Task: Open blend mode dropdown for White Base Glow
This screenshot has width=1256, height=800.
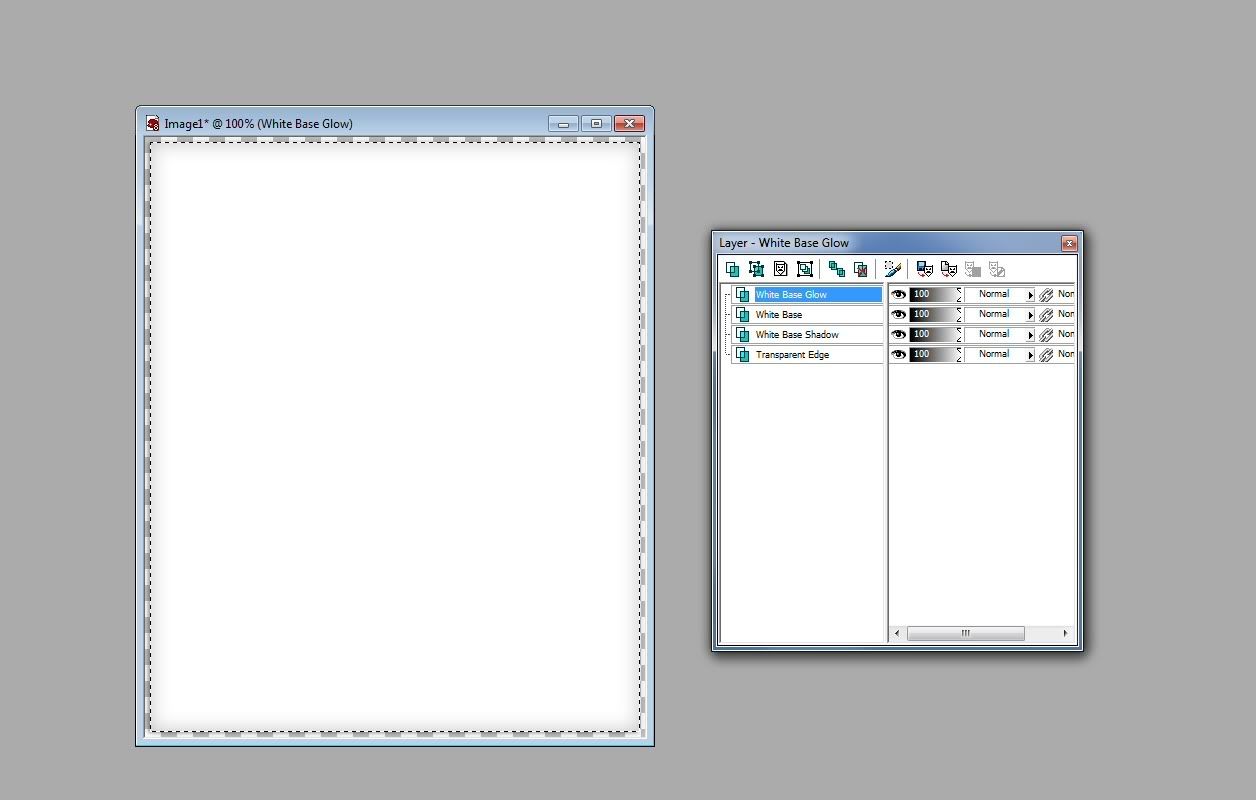Action: tap(1030, 295)
